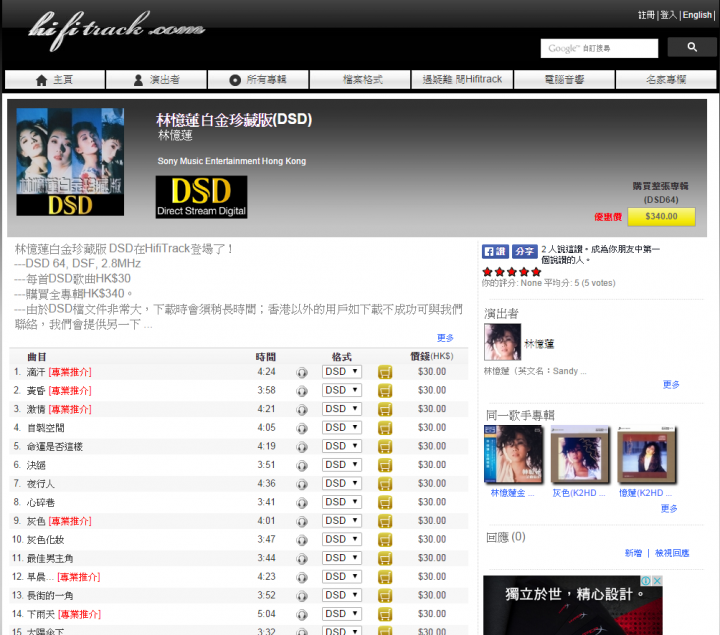Add track 9 灰色 to cart
The image size is (720, 635).
pyautogui.click(x=385, y=521)
